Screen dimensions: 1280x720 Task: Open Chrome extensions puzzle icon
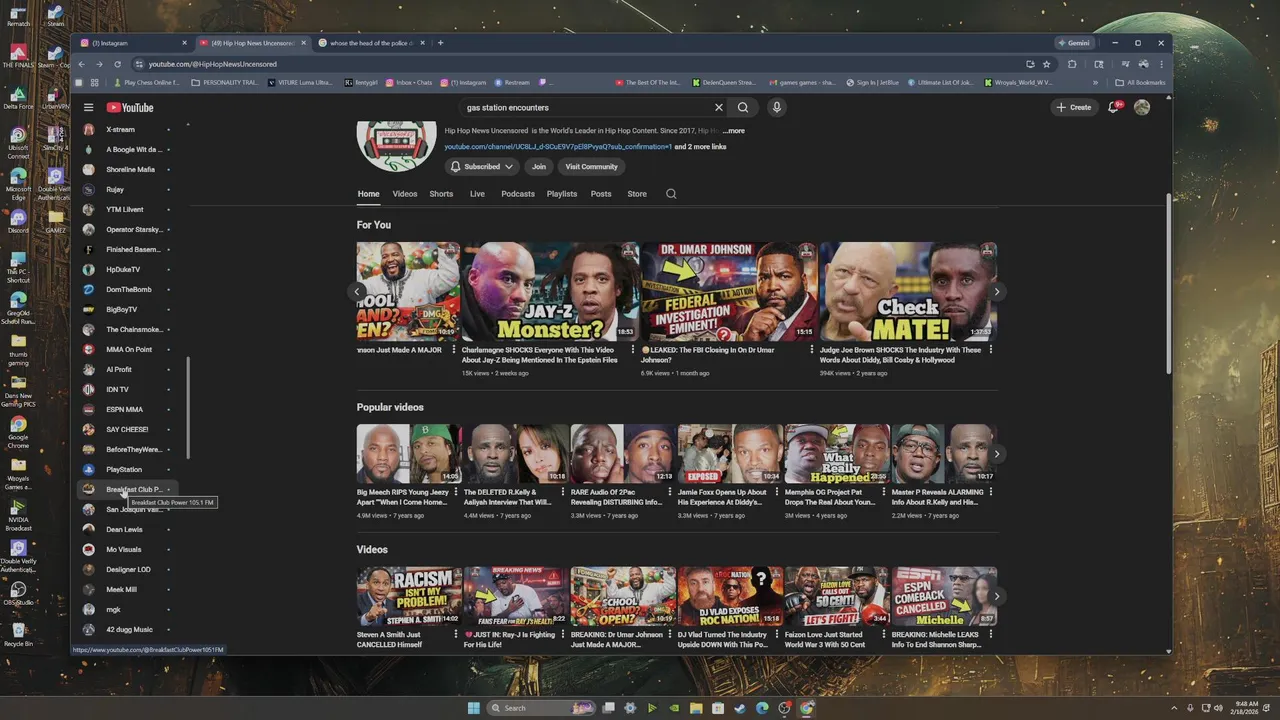click(x=1072, y=64)
